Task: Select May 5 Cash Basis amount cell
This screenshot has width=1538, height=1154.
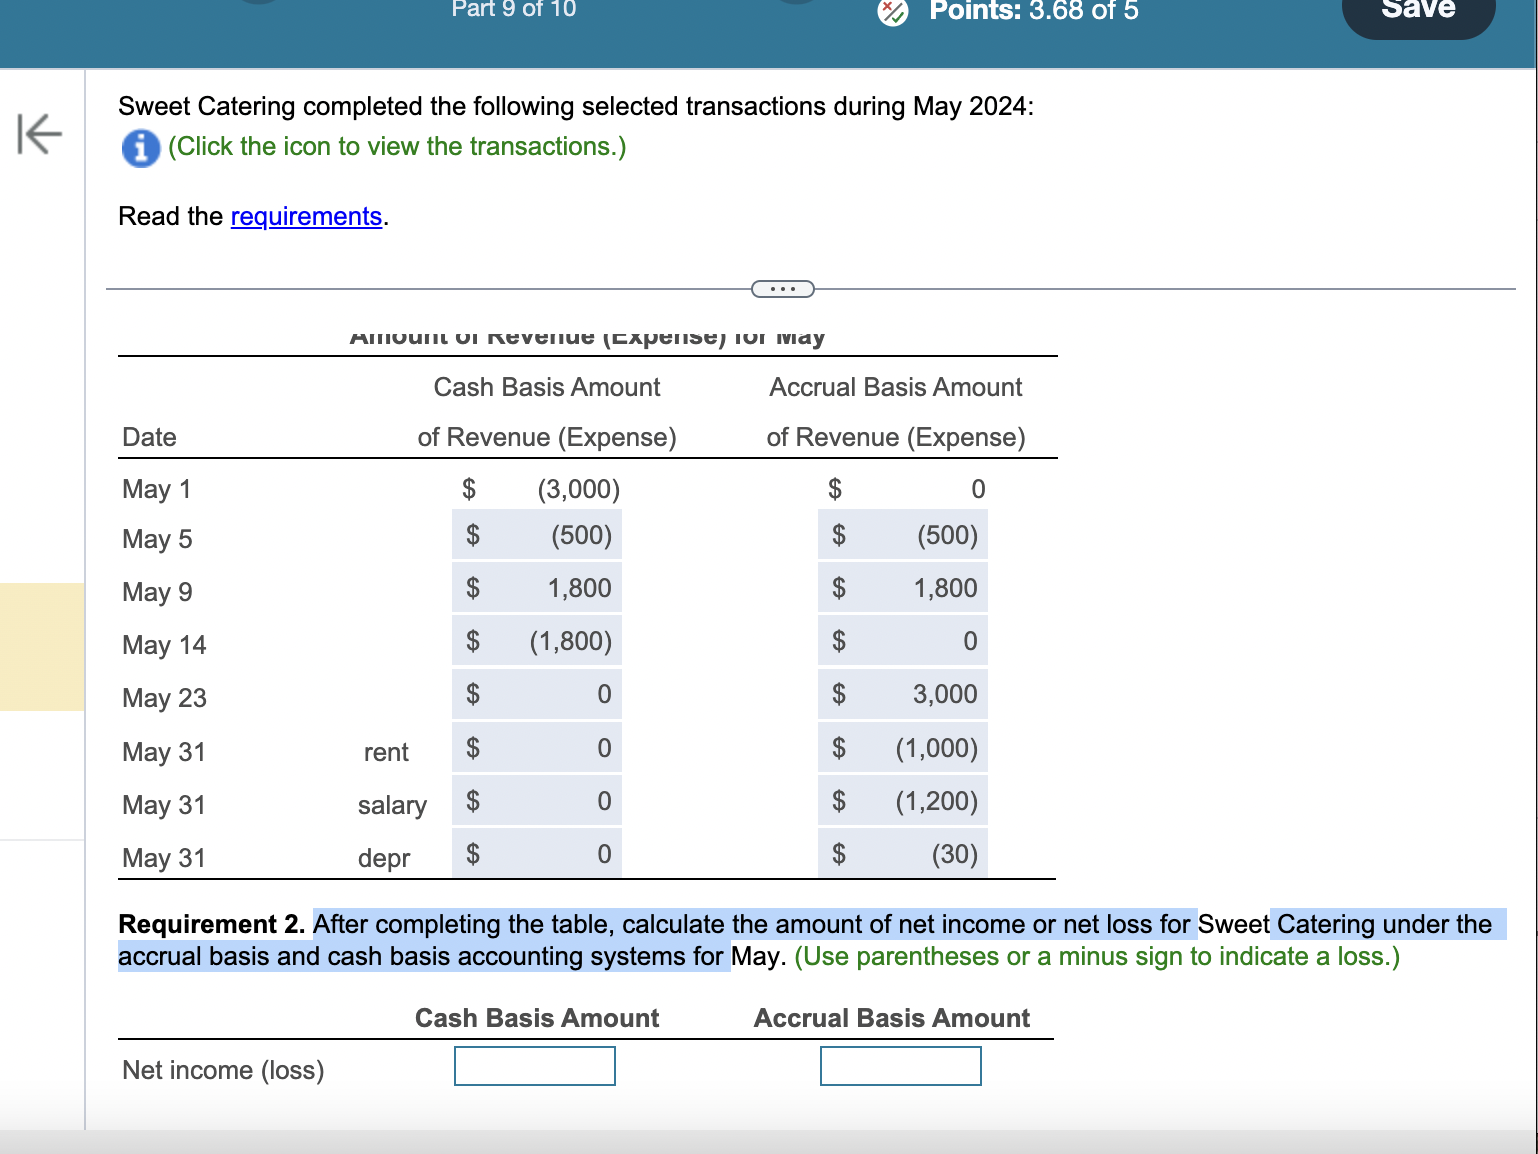Action: (x=536, y=535)
